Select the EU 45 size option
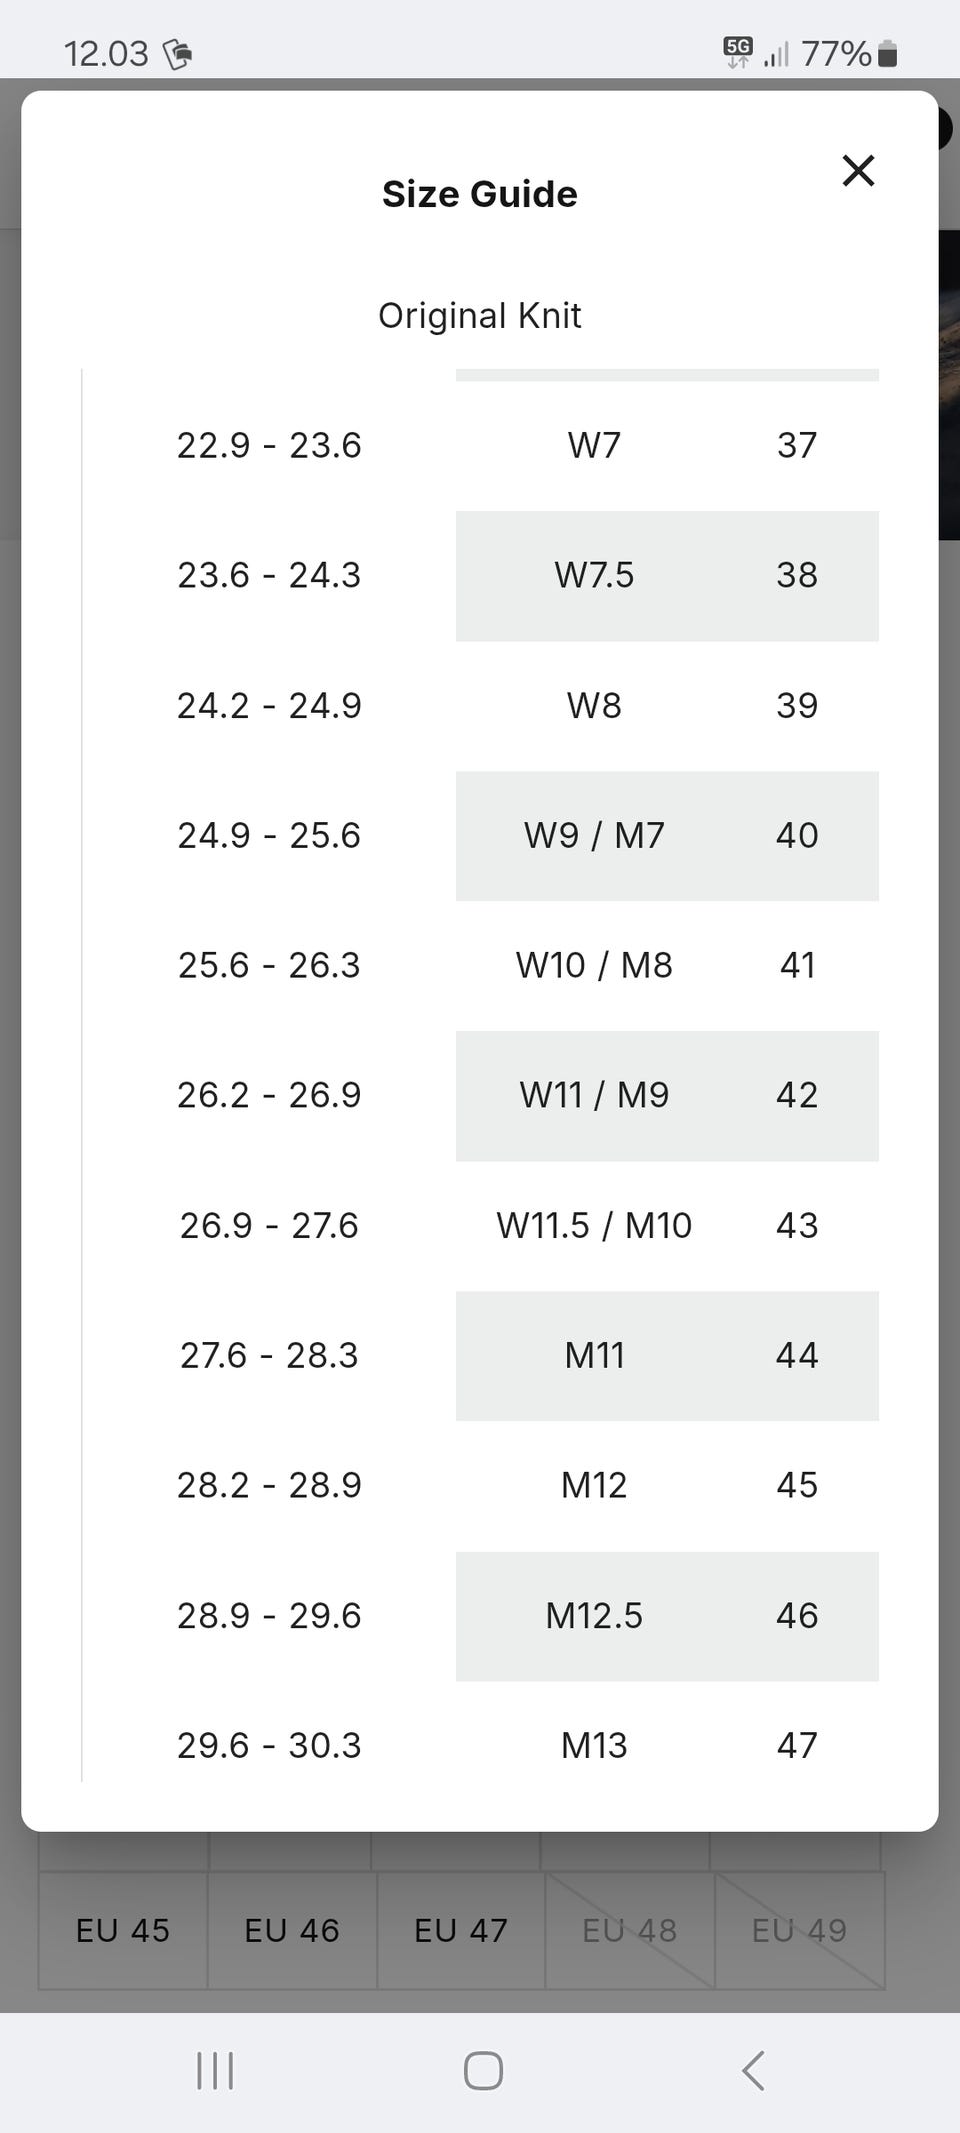The image size is (960, 2133). tap(123, 1930)
